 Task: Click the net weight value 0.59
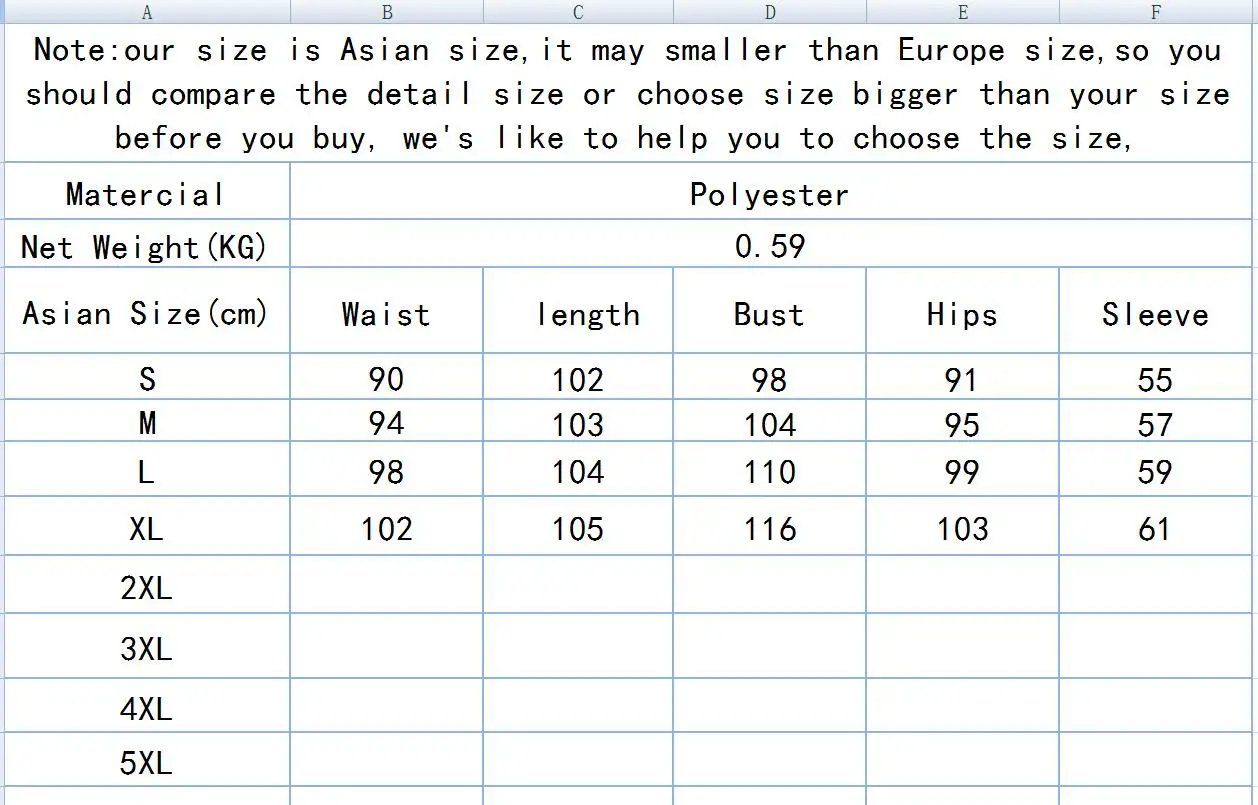point(769,245)
